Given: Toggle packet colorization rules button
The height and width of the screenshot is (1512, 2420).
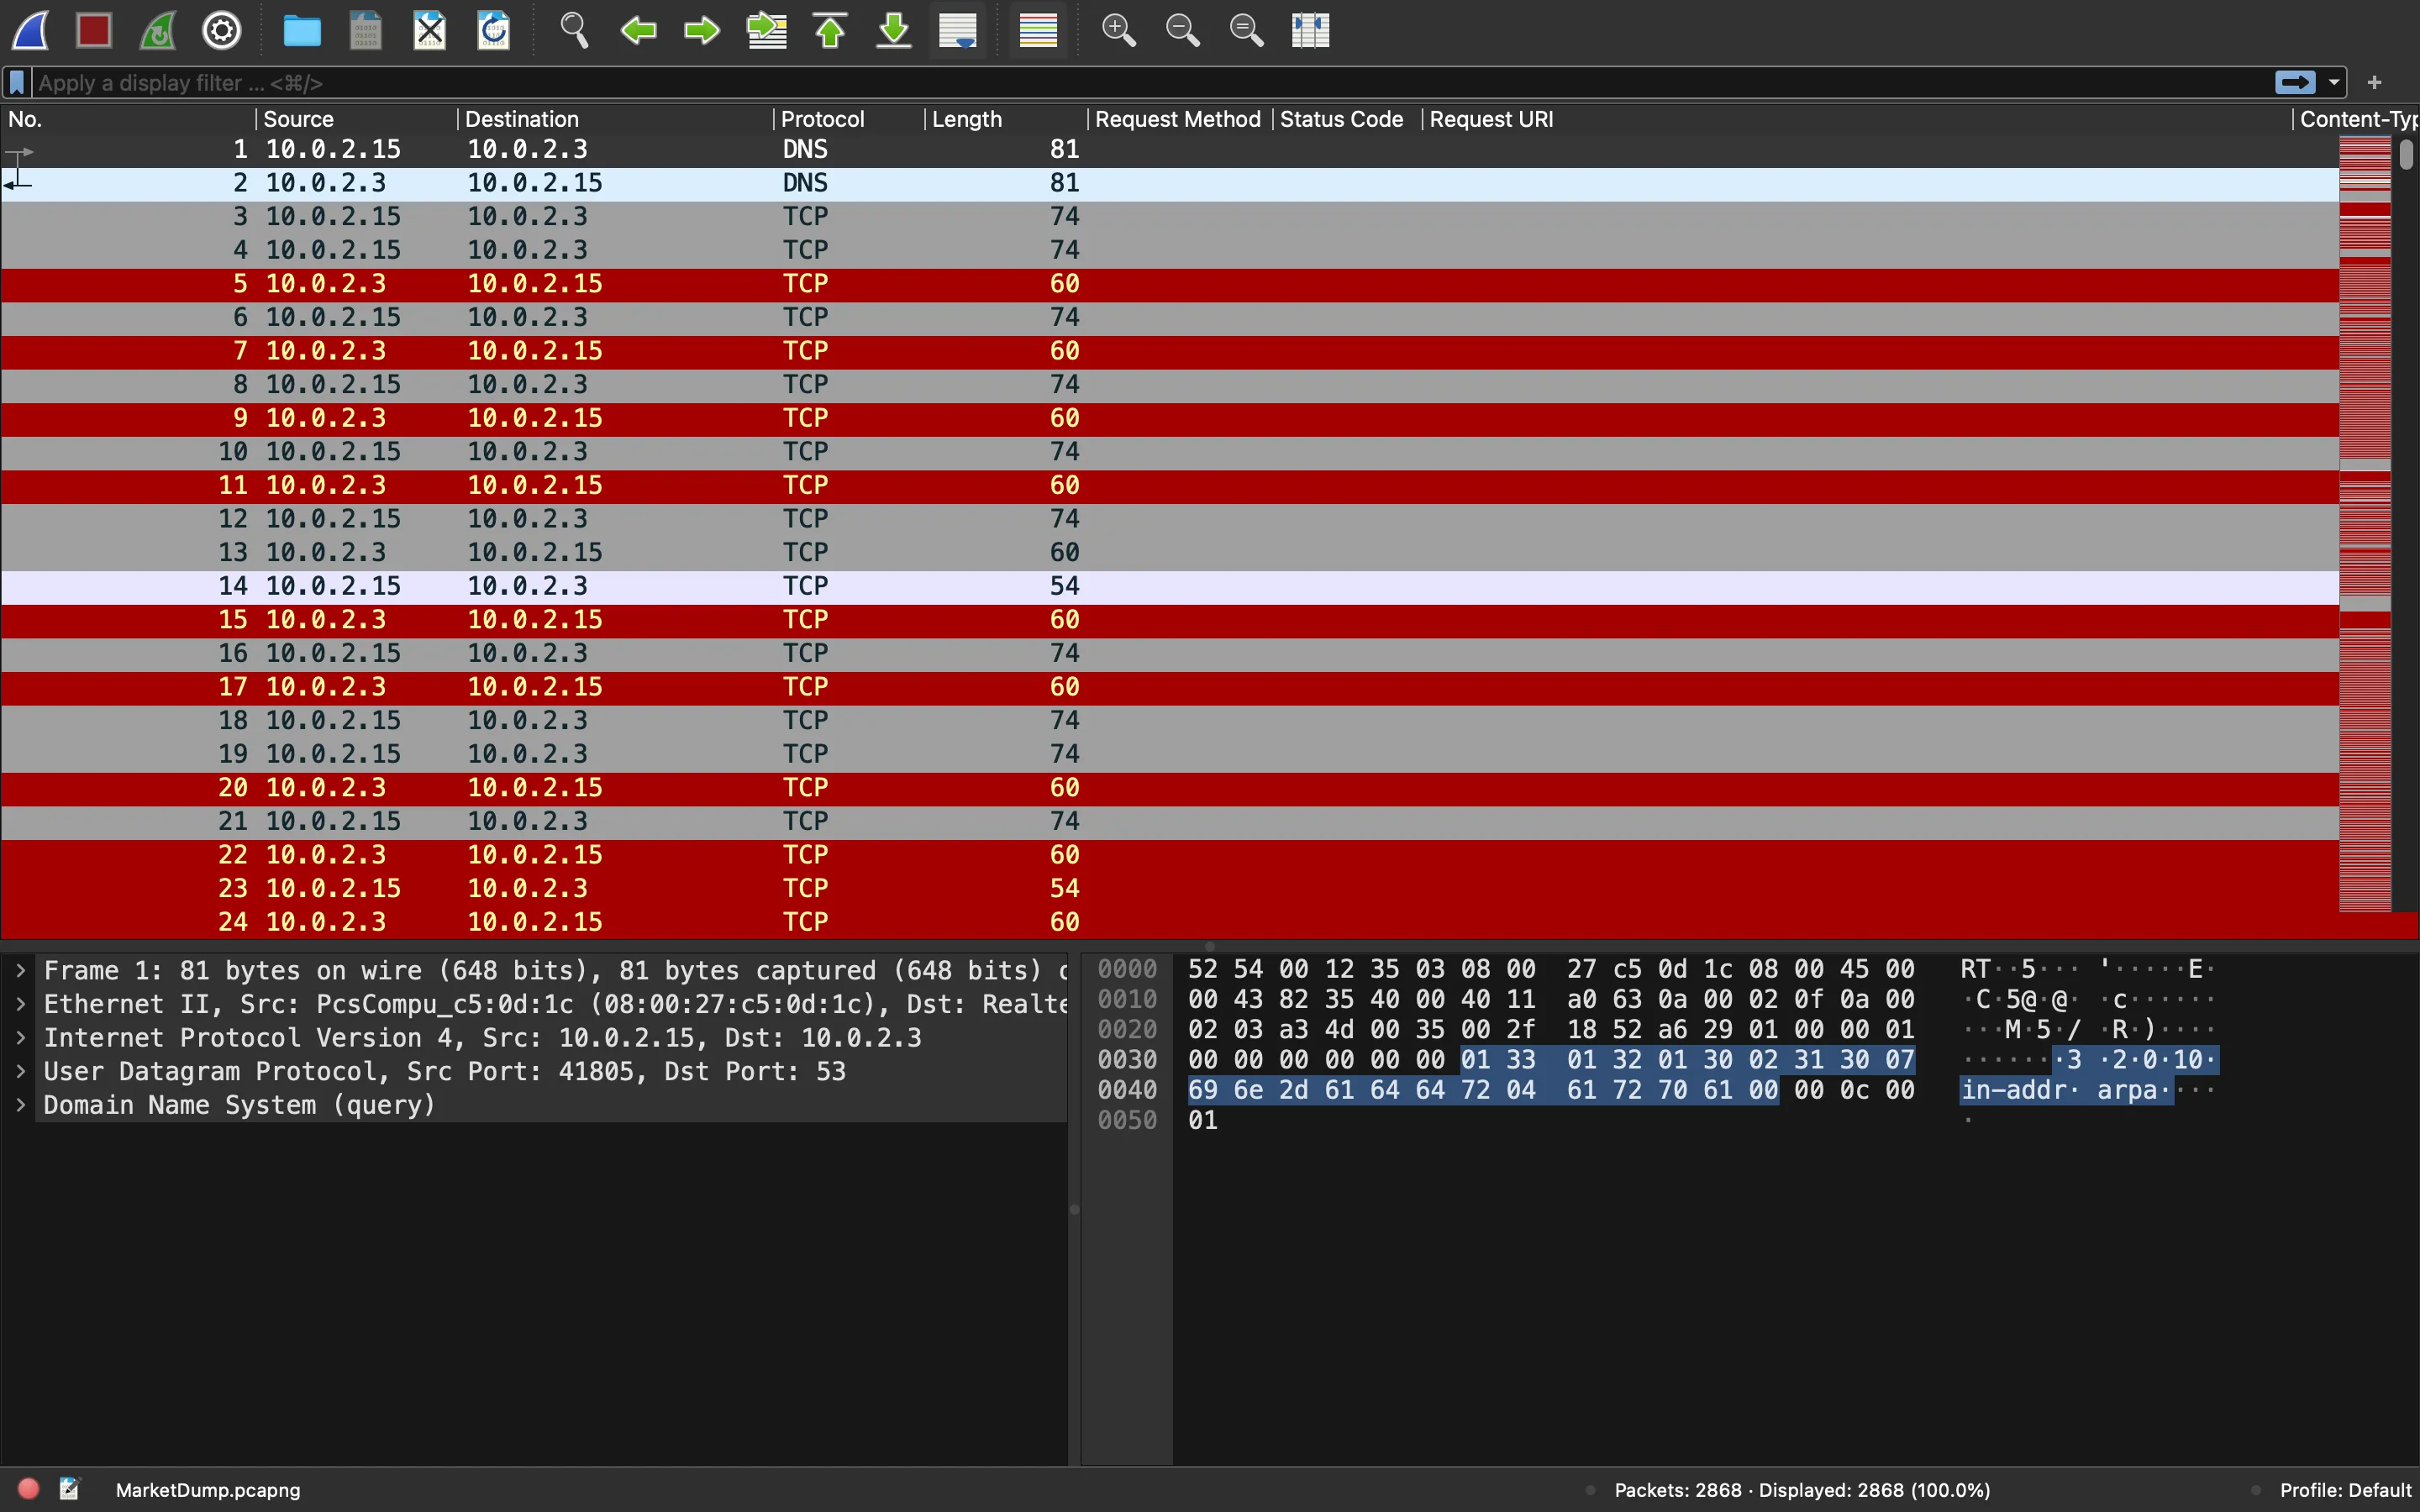Looking at the screenshot, I should click(1038, 30).
